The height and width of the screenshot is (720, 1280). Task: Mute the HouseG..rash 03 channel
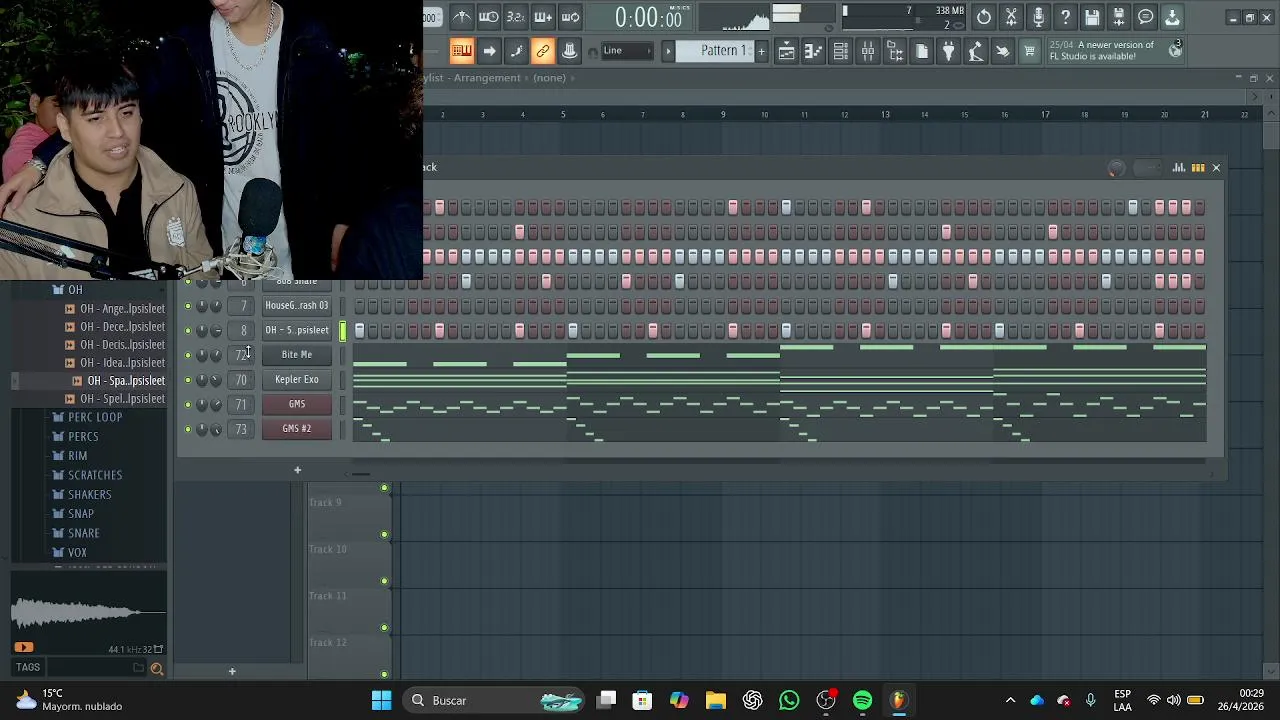pyautogui.click(x=187, y=306)
